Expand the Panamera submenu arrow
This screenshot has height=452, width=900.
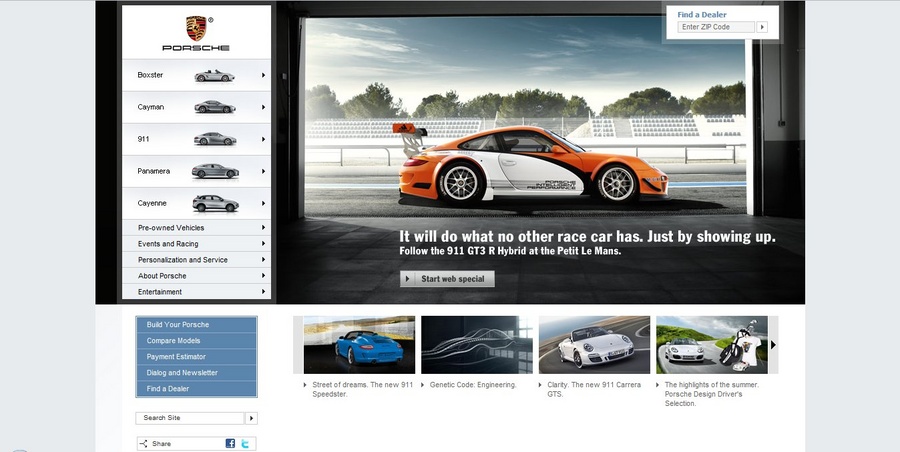pyautogui.click(x=264, y=171)
